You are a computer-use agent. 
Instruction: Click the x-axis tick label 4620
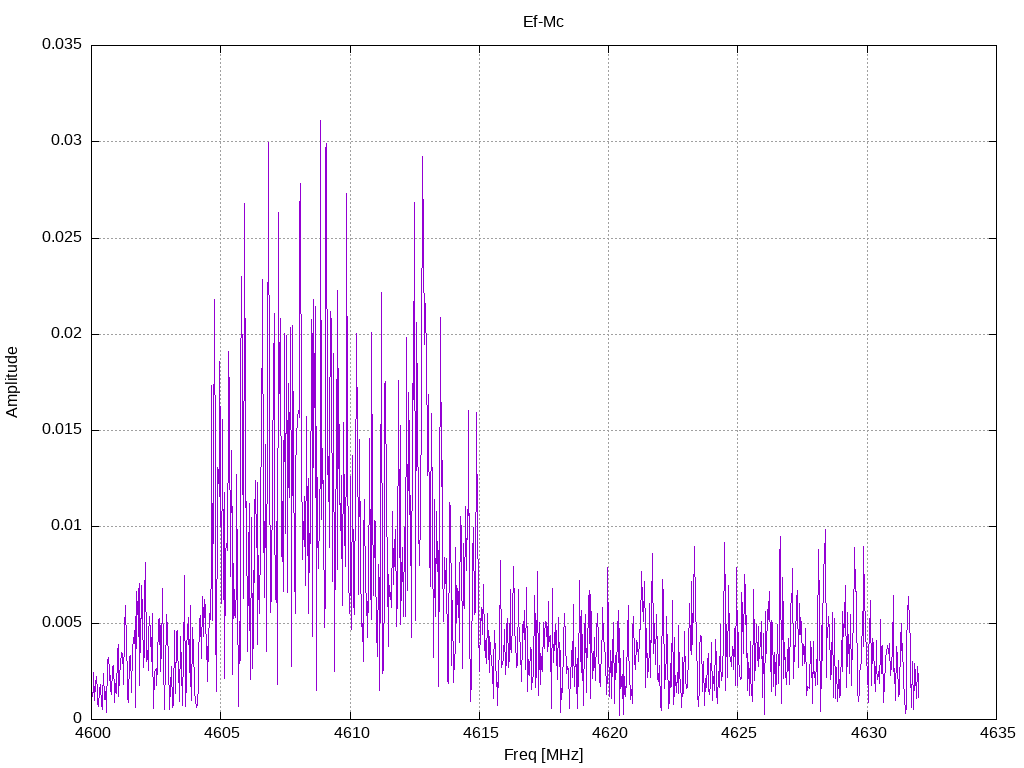coord(609,733)
